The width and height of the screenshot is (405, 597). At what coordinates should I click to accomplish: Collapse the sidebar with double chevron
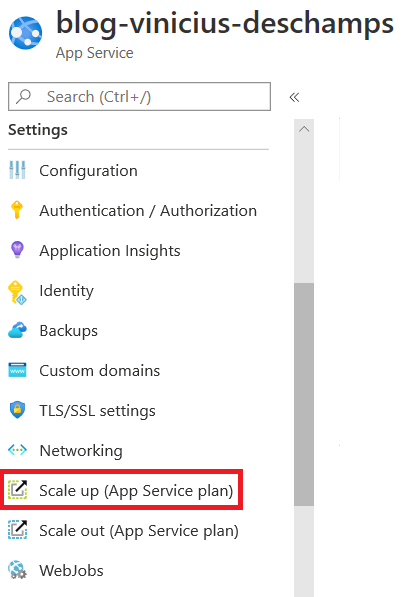pyautogui.click(x=294, y=97)
